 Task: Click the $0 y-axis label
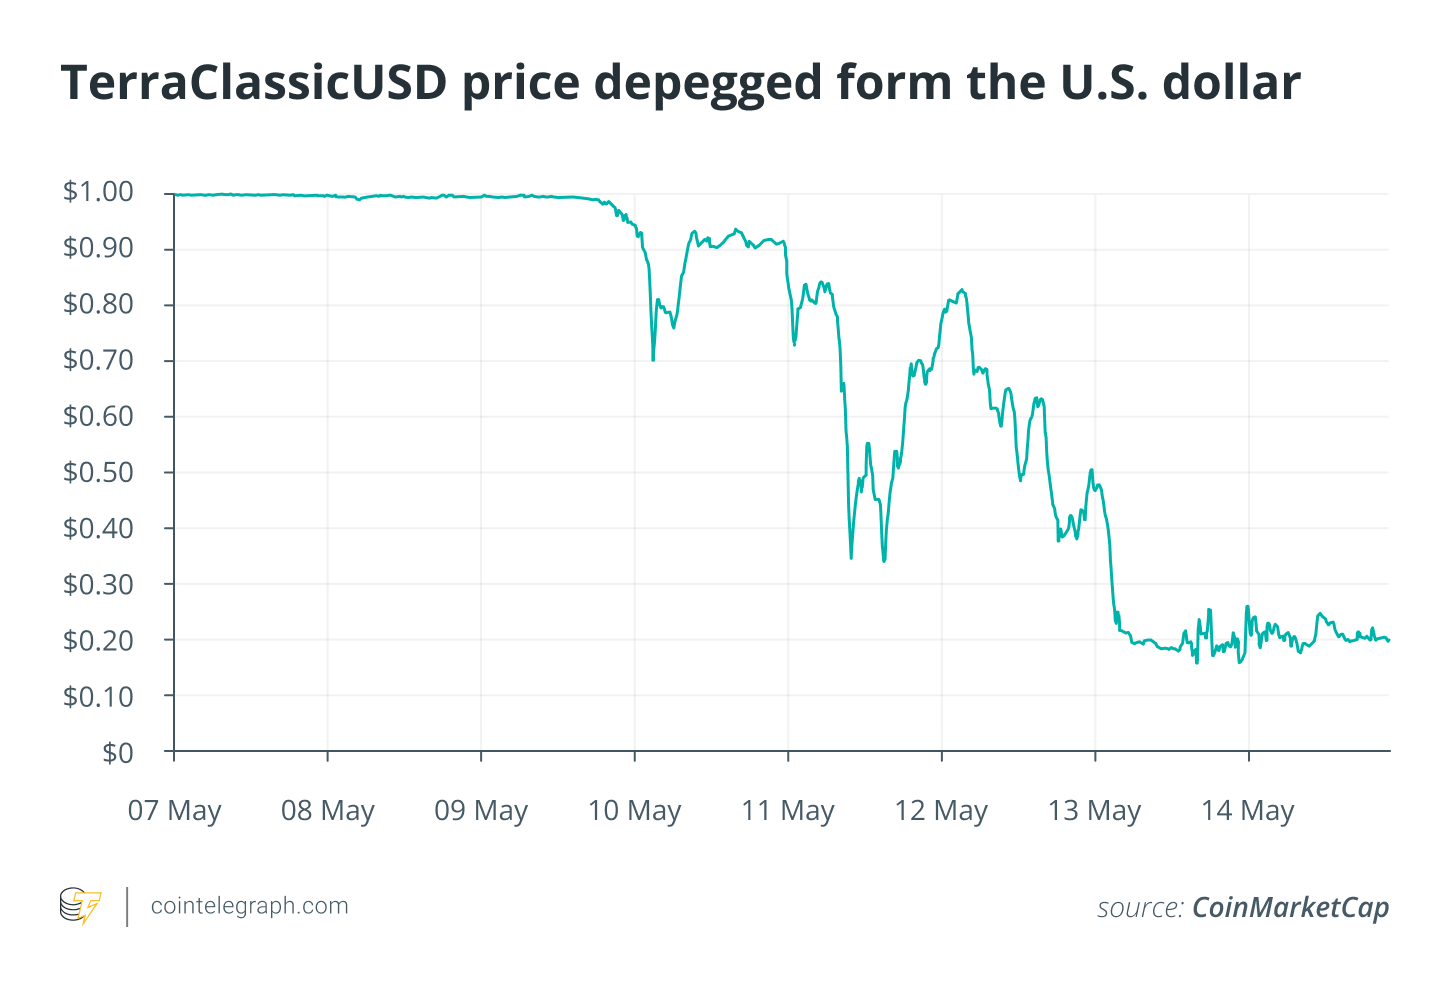pyautogui.click(x=118, y=752)
